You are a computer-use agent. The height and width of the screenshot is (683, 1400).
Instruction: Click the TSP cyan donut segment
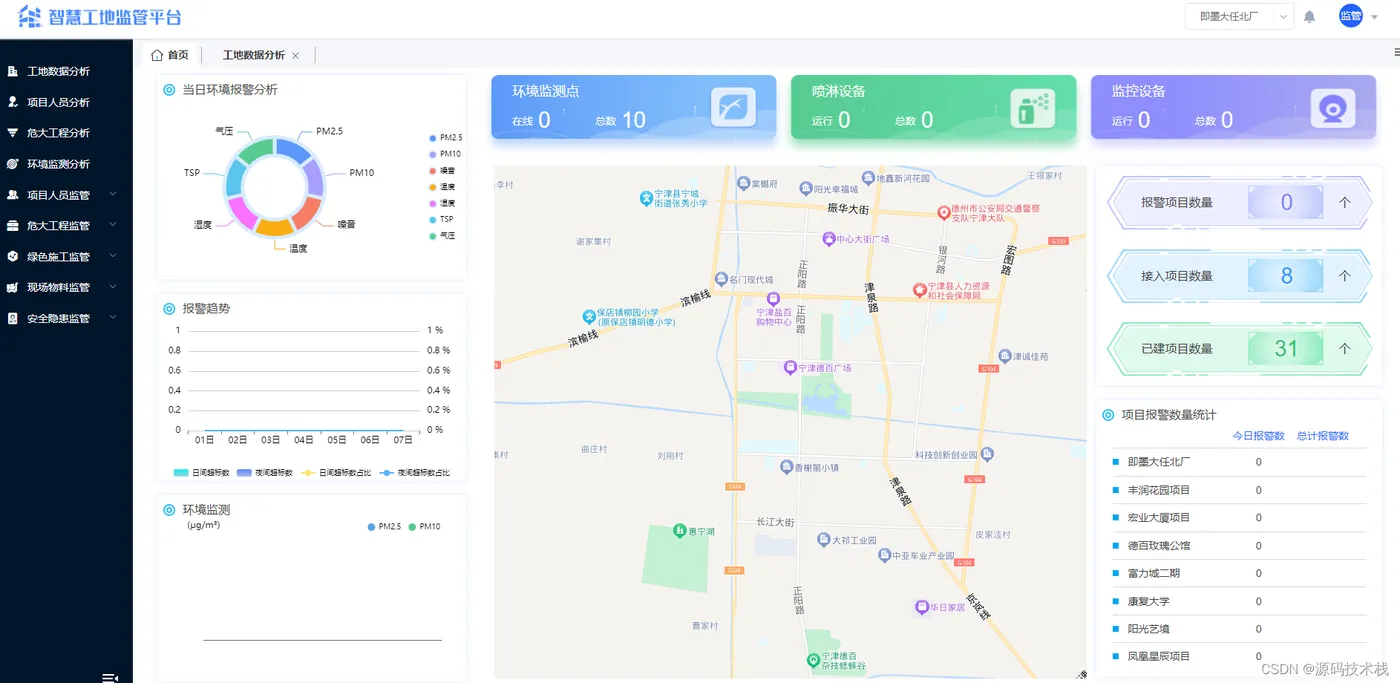235,179
